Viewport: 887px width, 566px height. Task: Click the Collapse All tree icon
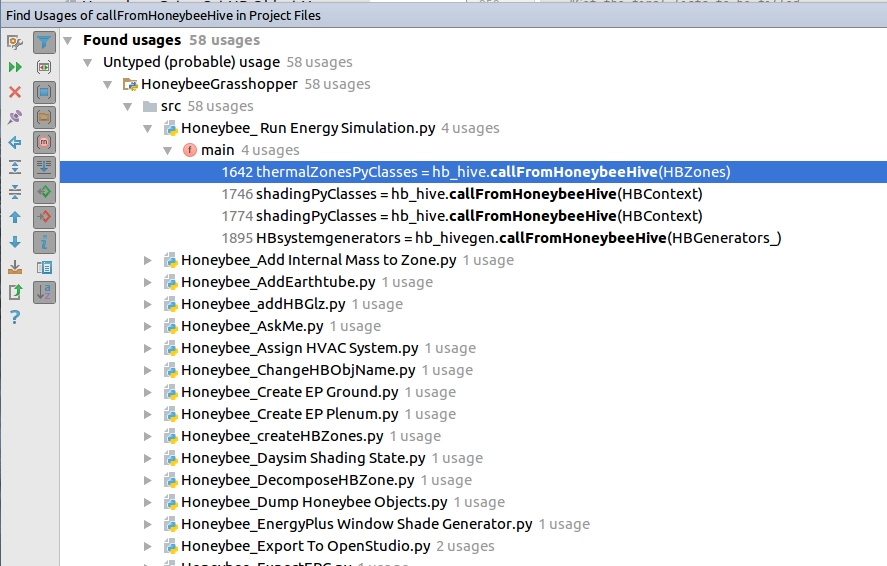pyautogui.click(x=15, y=192)
